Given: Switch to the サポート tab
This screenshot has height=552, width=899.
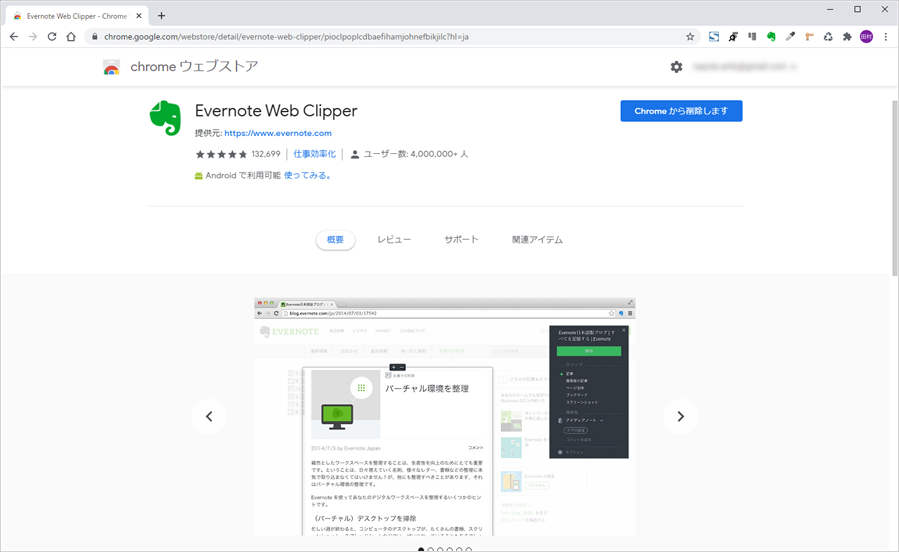Looking at the screenshot, I should pos(461,240).
